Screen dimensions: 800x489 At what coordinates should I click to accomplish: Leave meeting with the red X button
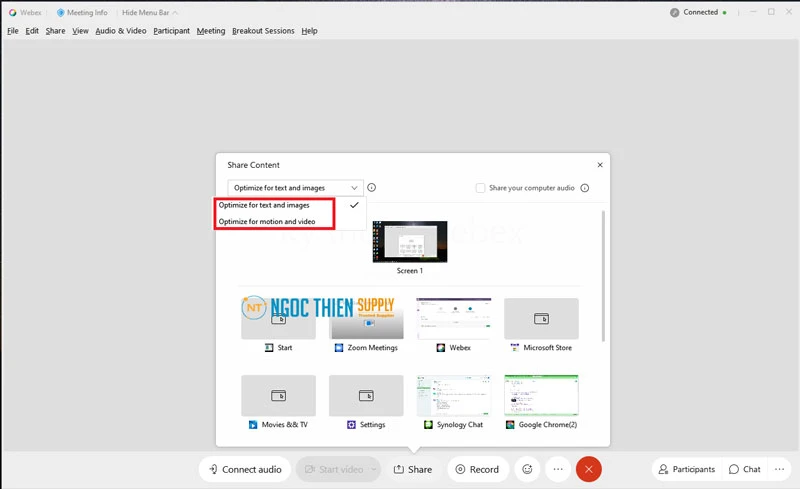(589, 469)
